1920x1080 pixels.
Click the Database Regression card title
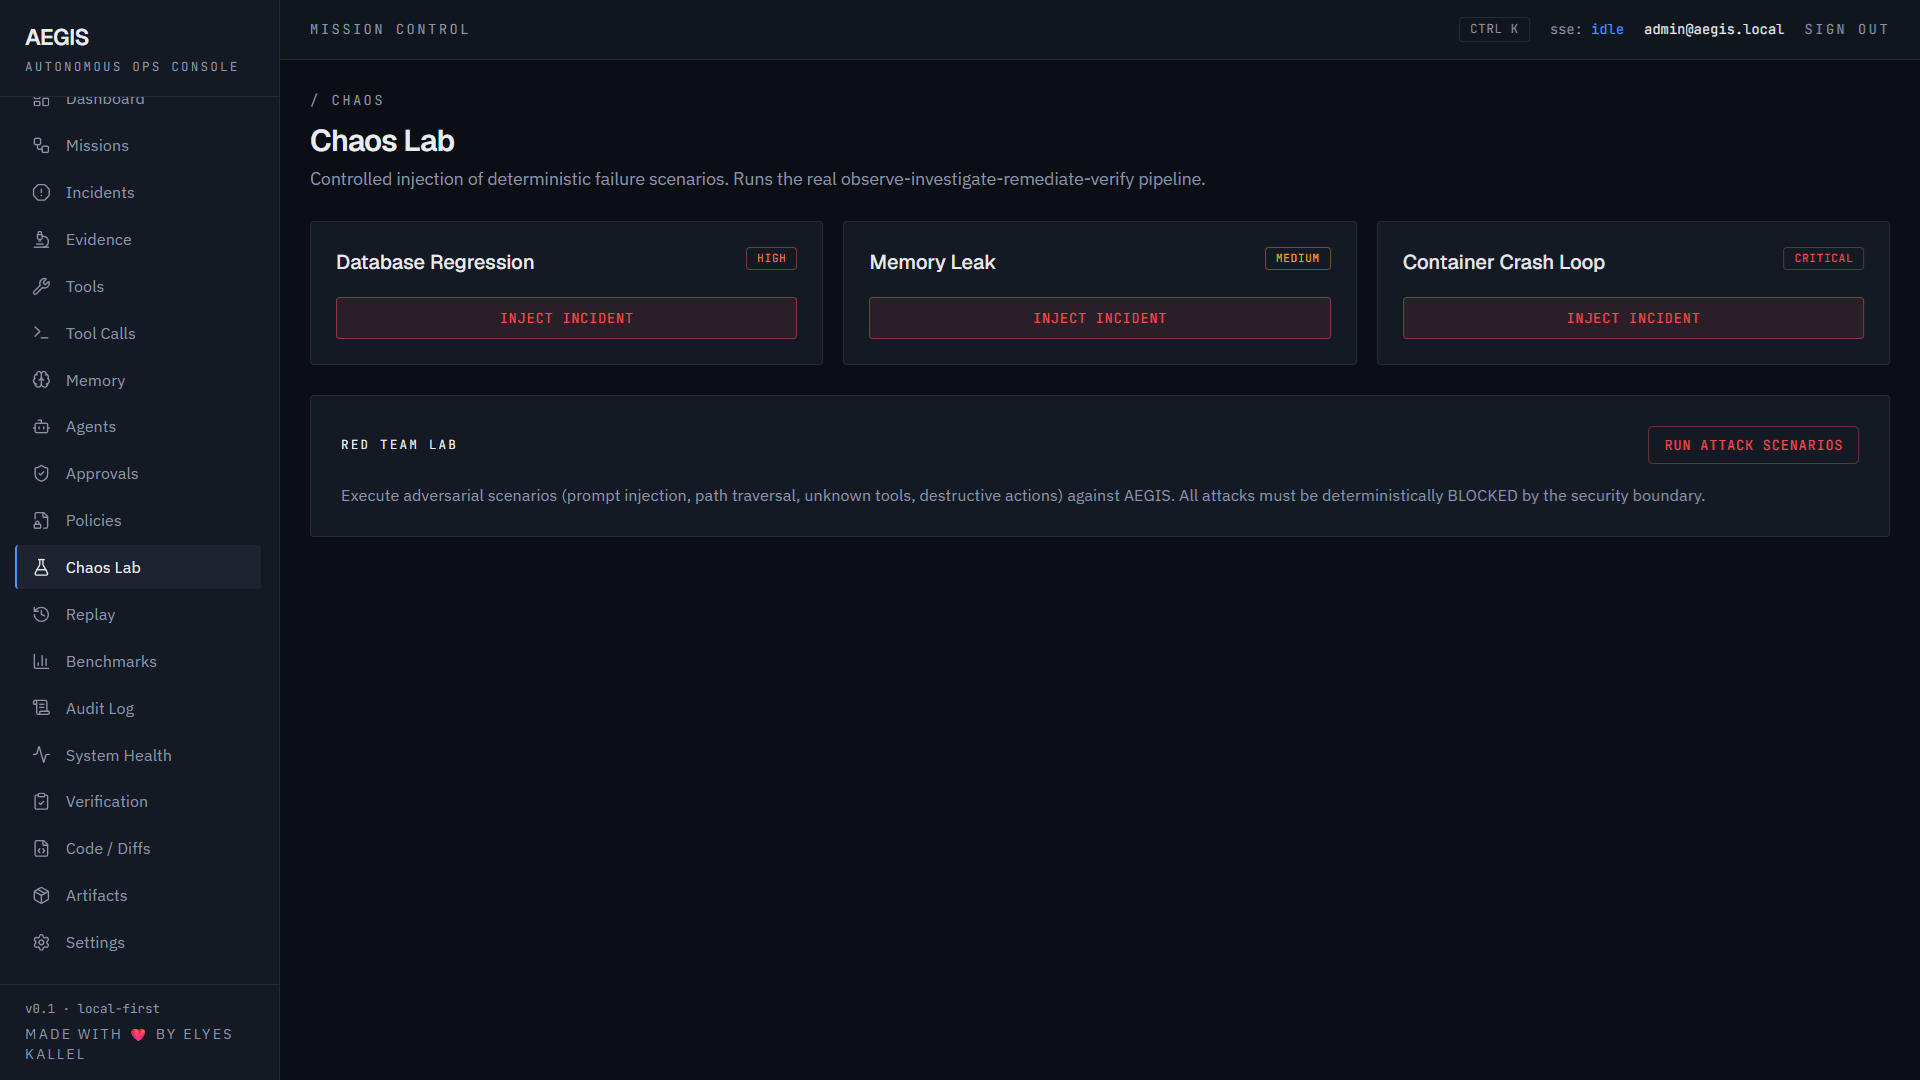click(x=435, y=262)
